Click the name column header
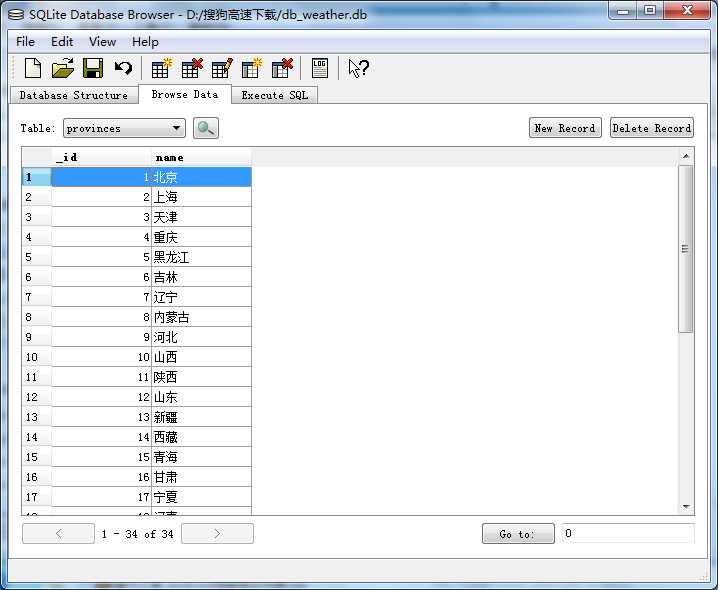 pyautogui.click(x=201, y=158)
